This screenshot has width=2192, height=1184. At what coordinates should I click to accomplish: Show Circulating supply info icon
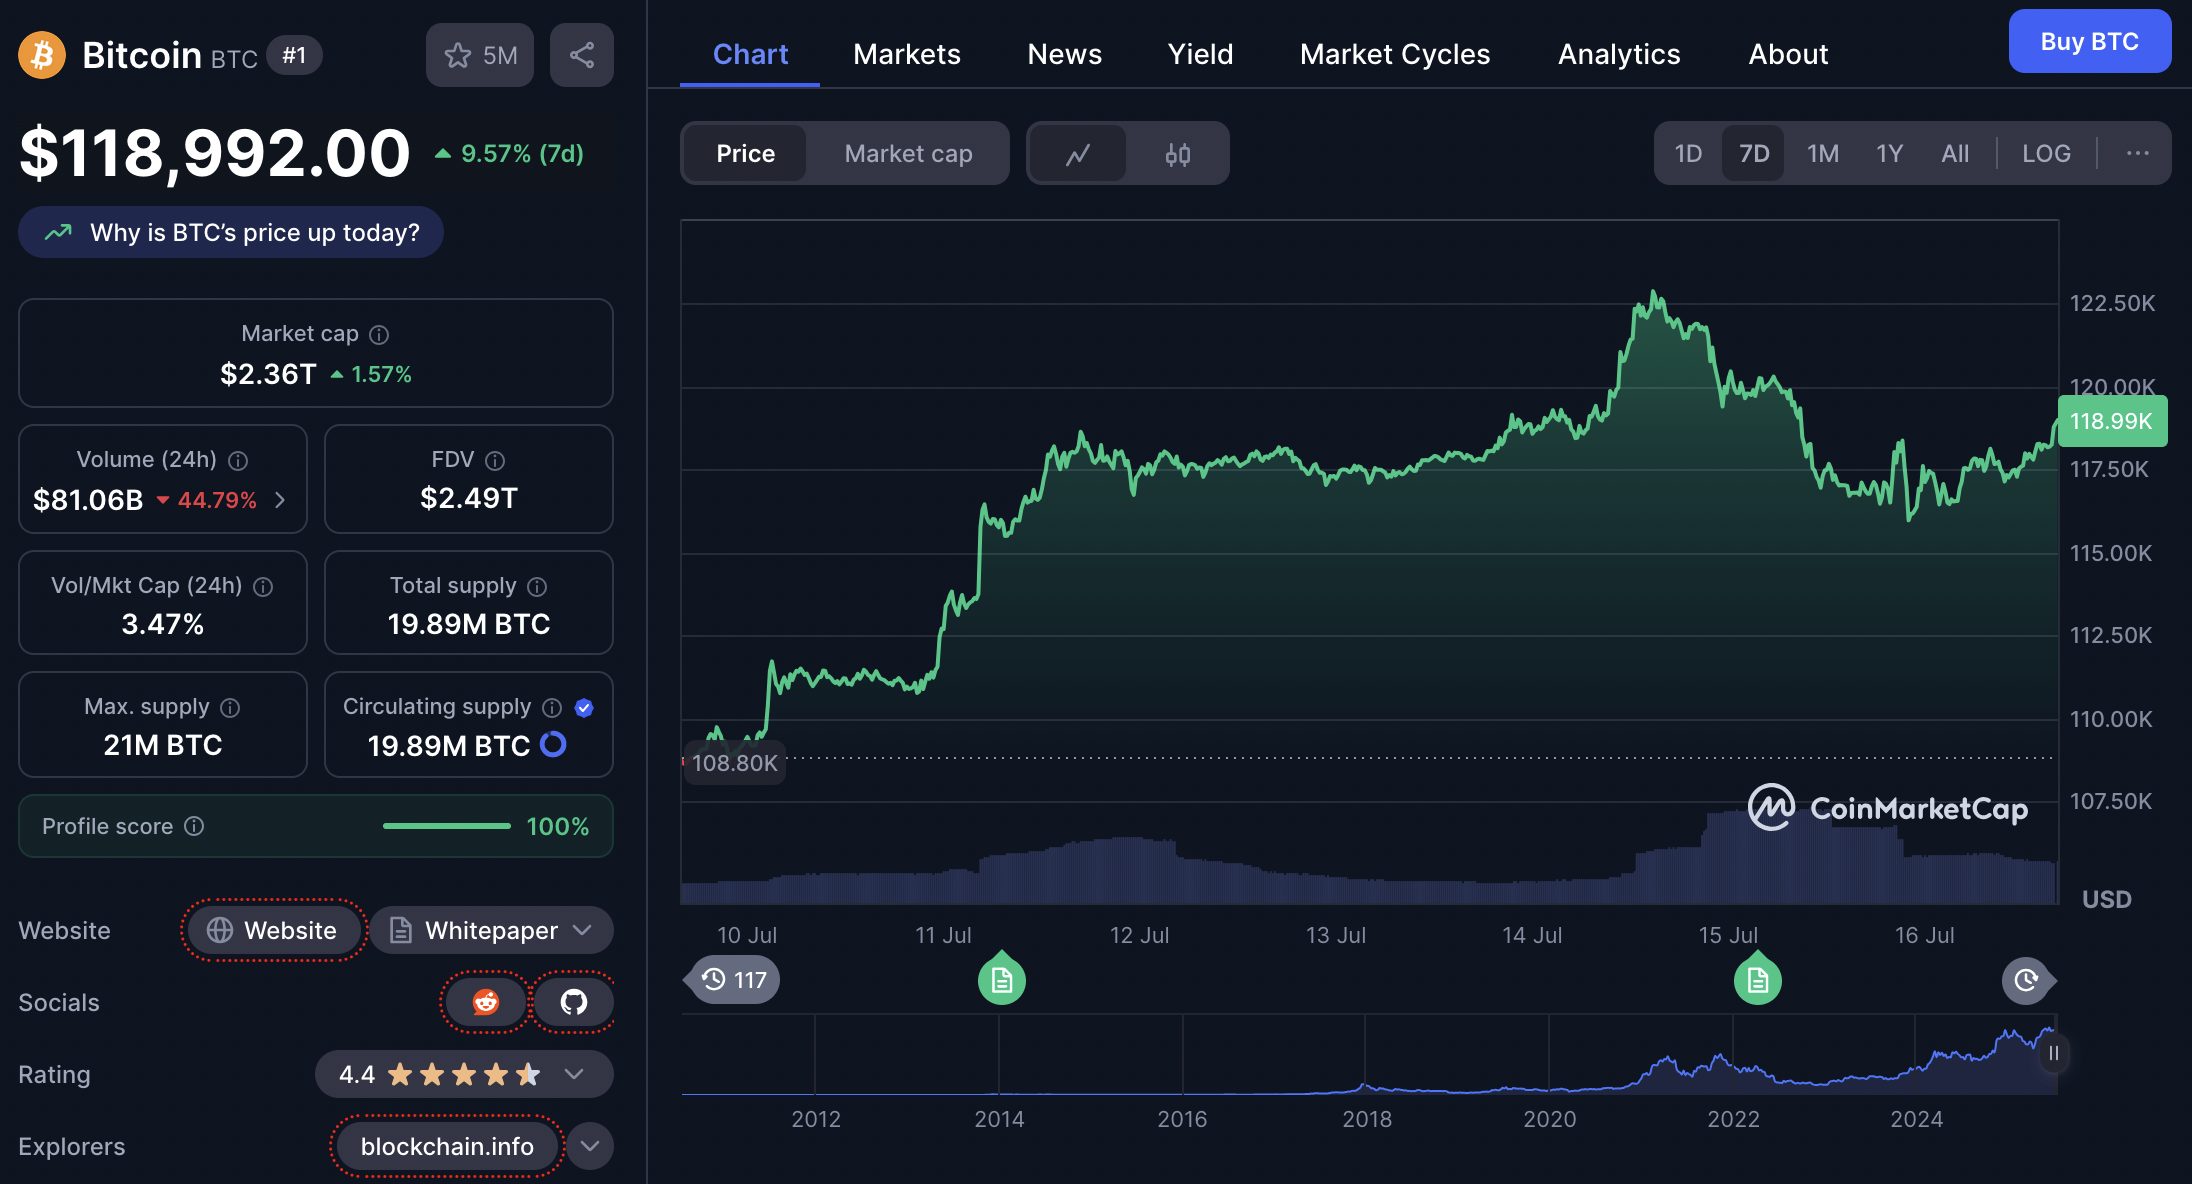point(552,708)
